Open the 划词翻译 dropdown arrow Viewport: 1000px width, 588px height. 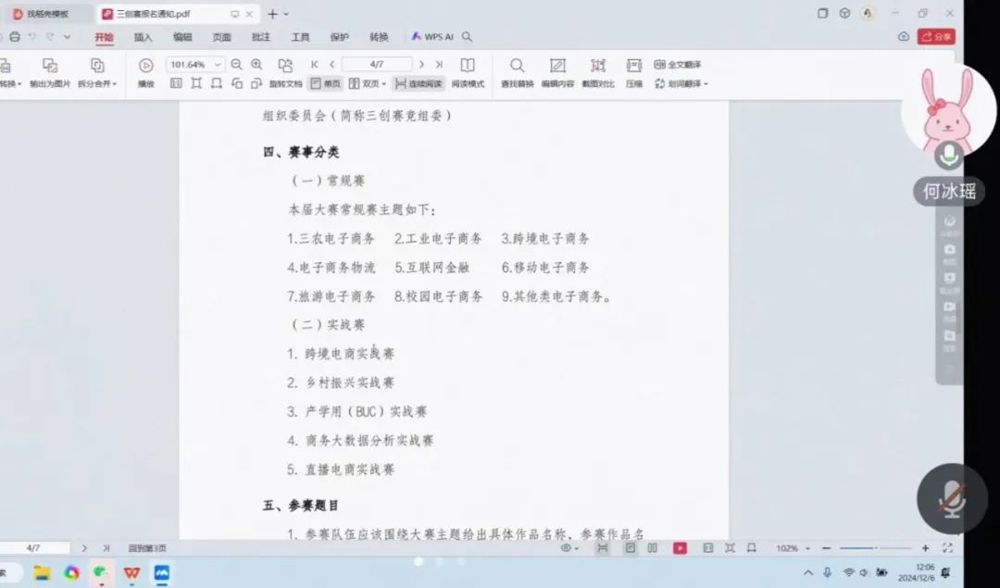(706, 84)
